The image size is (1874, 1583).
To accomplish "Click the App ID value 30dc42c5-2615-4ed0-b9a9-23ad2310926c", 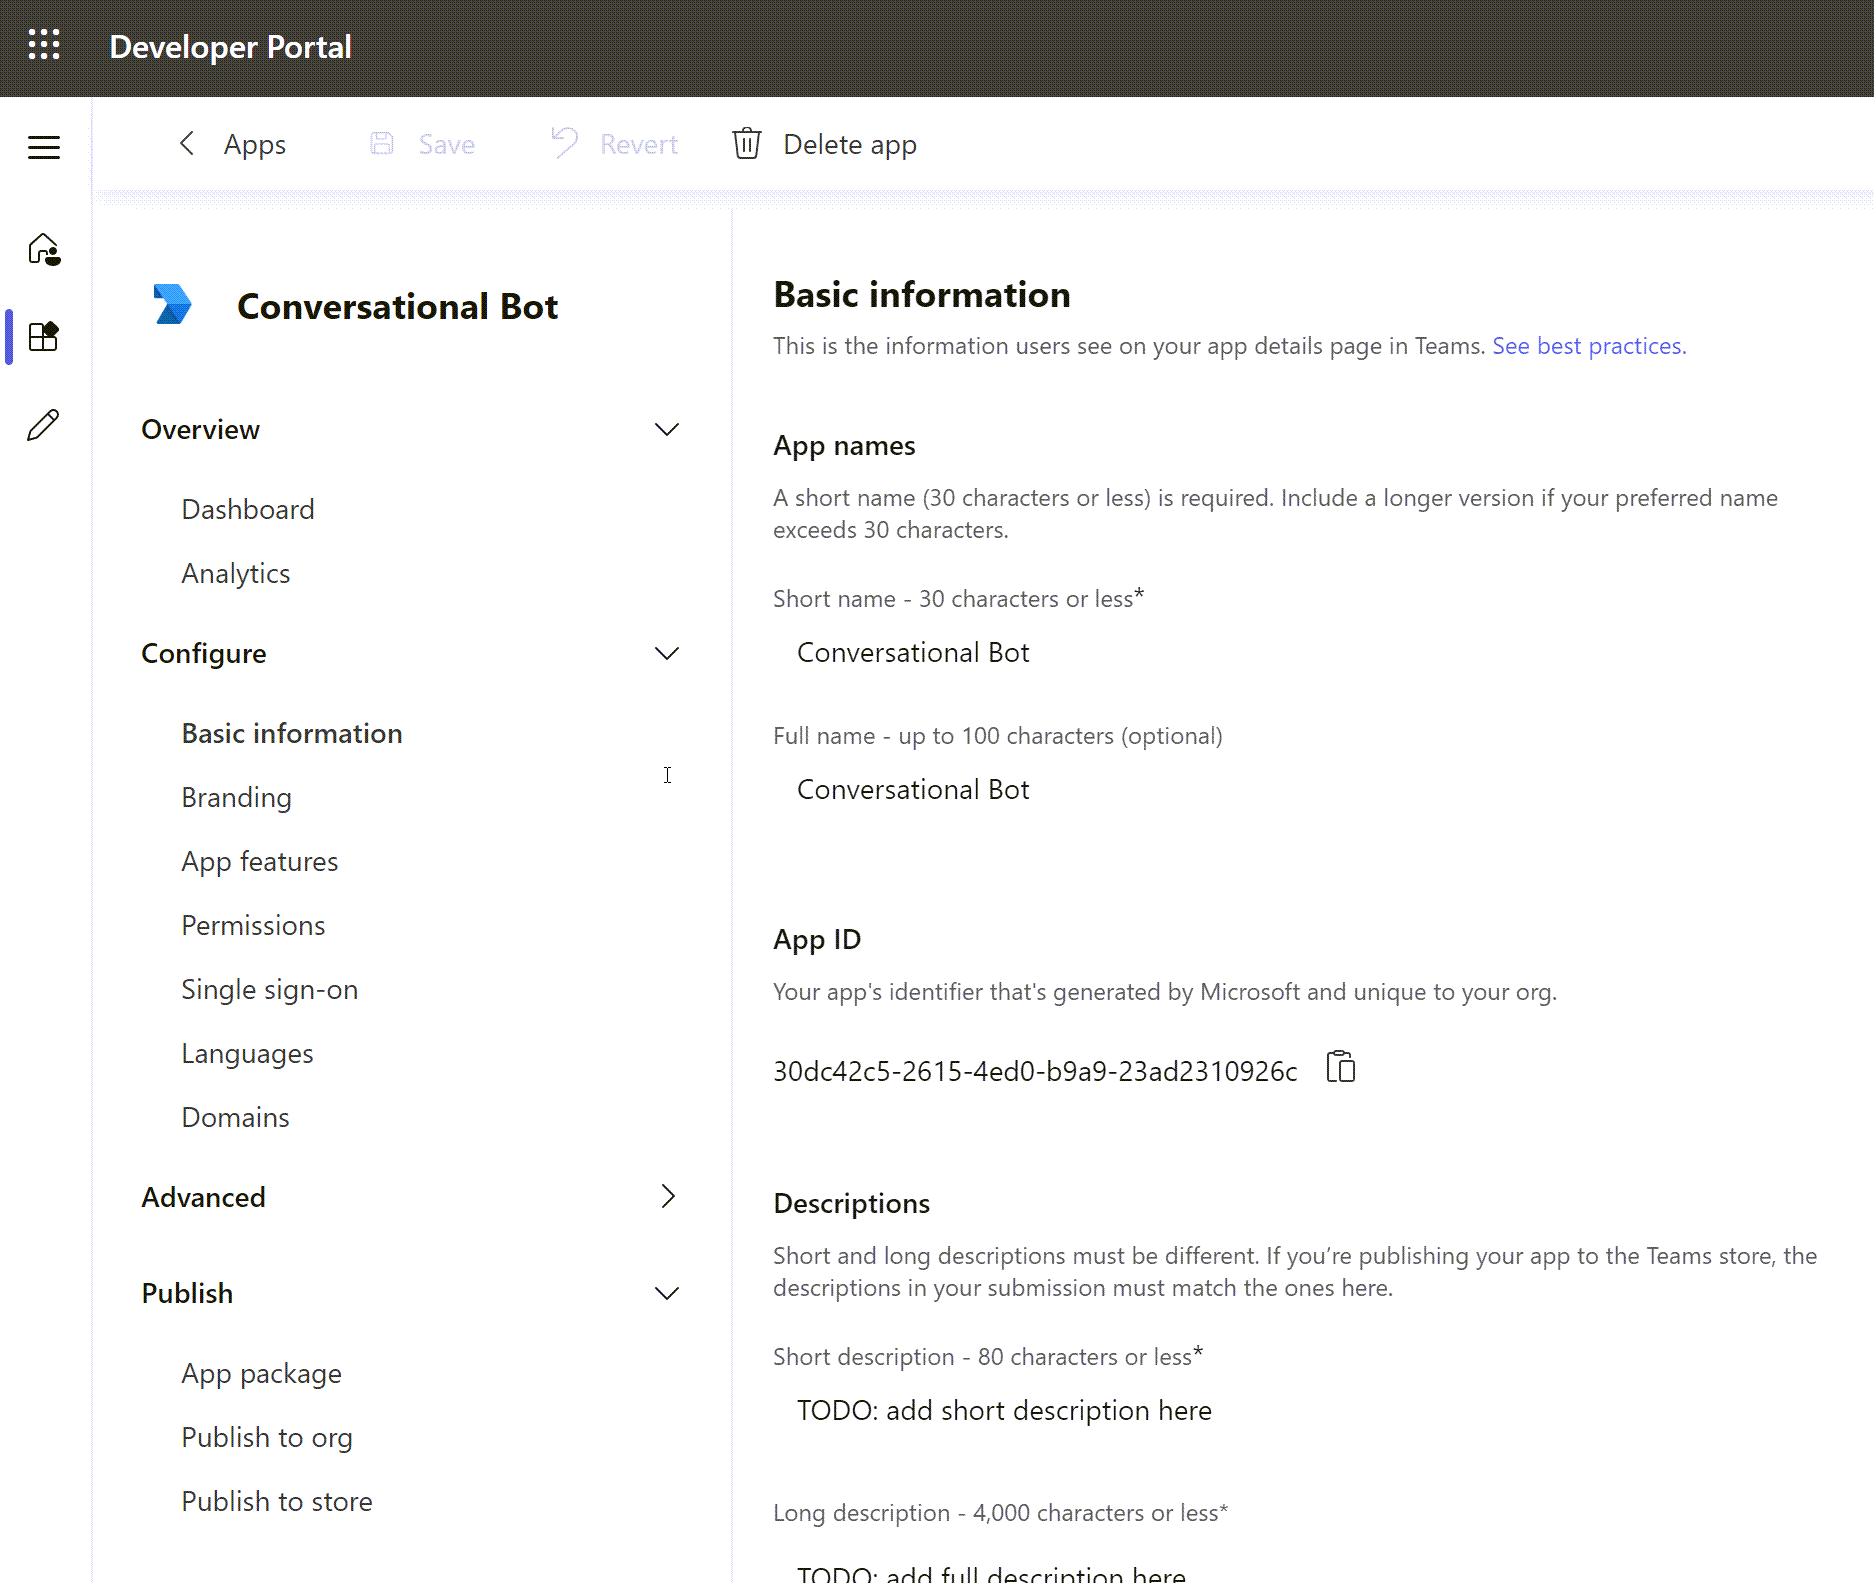I will tap(1035, 1071).
